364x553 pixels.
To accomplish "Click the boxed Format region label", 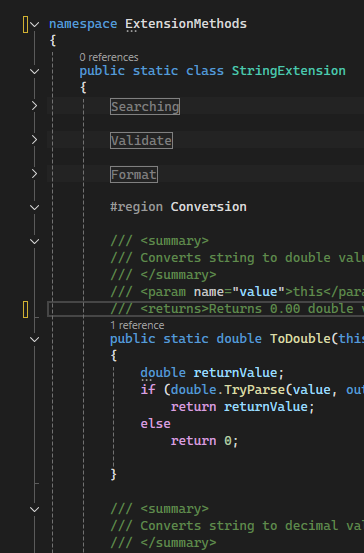I will [x=134, y=175].
